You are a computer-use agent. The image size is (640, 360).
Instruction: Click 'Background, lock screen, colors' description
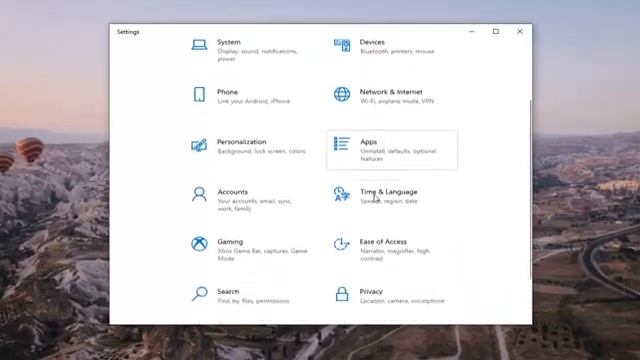click(x=262, y=151)
